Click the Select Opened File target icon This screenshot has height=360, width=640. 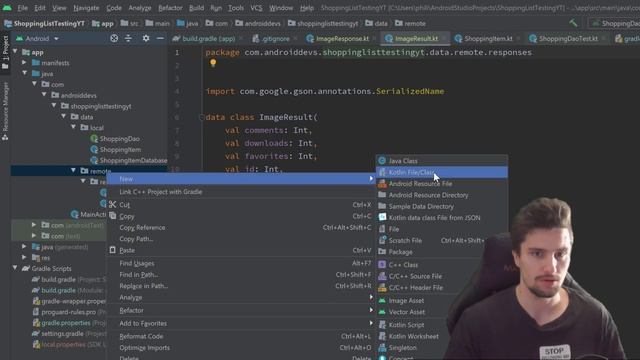click(114, 38)
